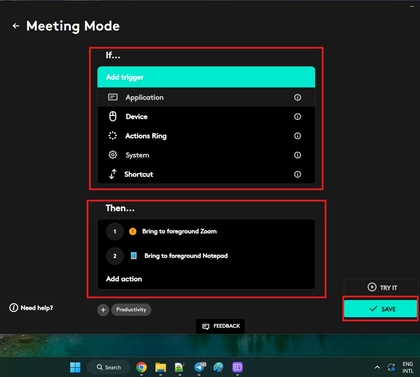Click the dotted Actions Ring icon
This screenshot has height=377, width=420.
(113, 136)
